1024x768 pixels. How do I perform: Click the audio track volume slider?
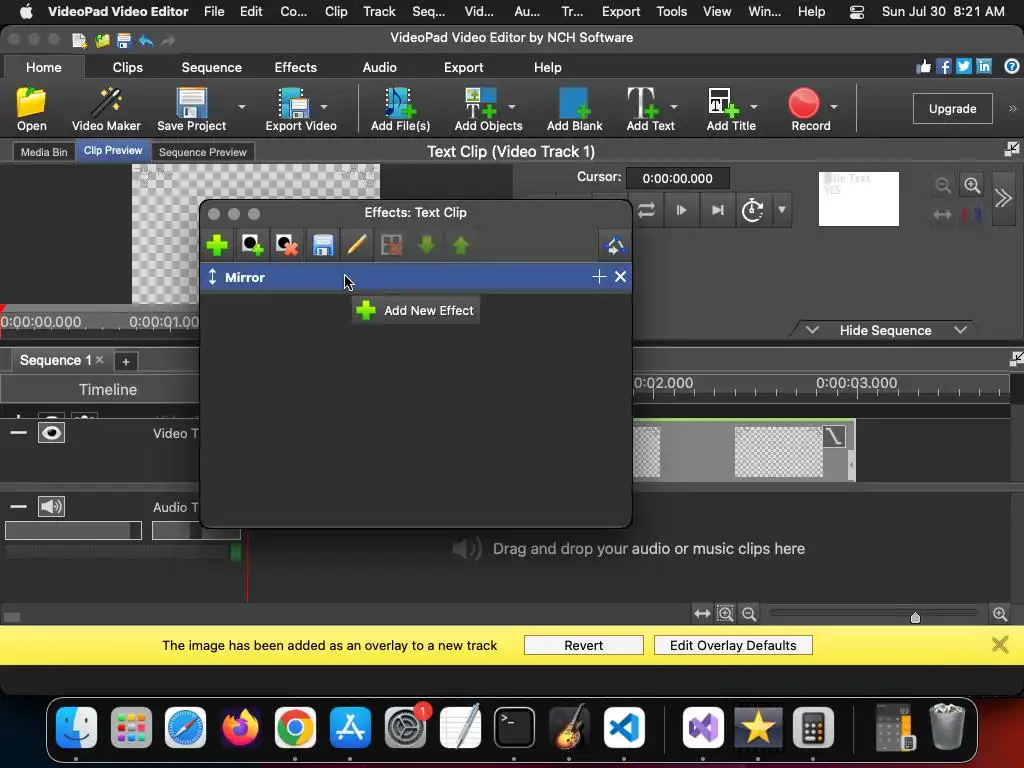[x=73, y=530]
